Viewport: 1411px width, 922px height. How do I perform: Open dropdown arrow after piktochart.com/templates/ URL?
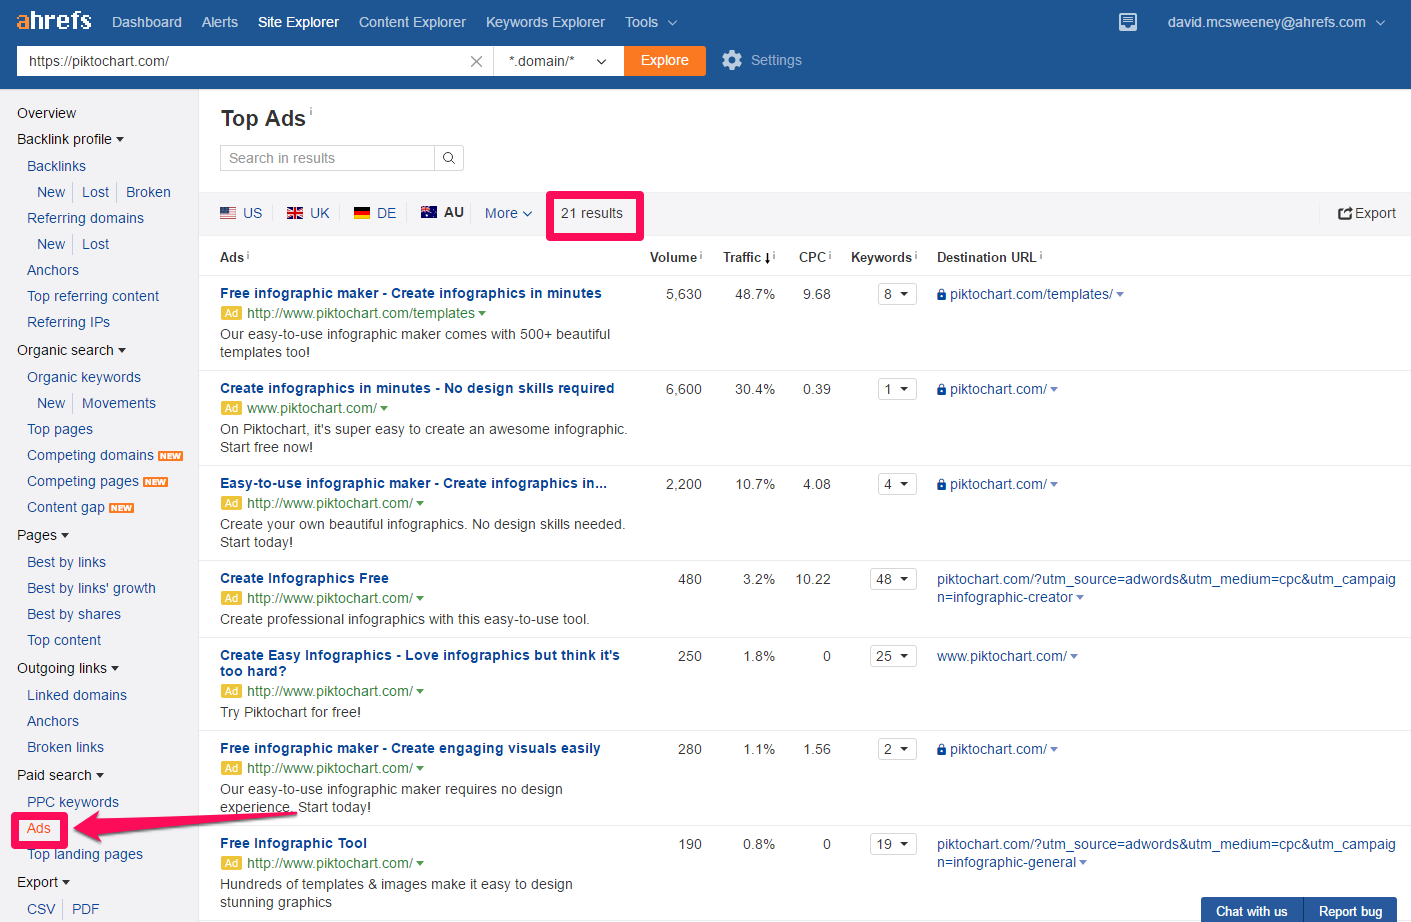pyautogui.click(x=1120, y=295)
